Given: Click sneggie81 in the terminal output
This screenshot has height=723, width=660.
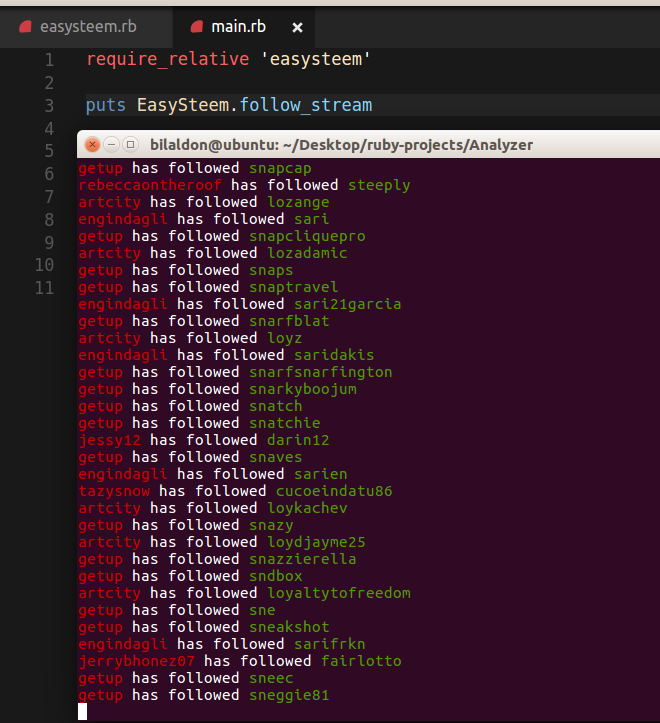Looking at the screenshot, I should 289,696.
